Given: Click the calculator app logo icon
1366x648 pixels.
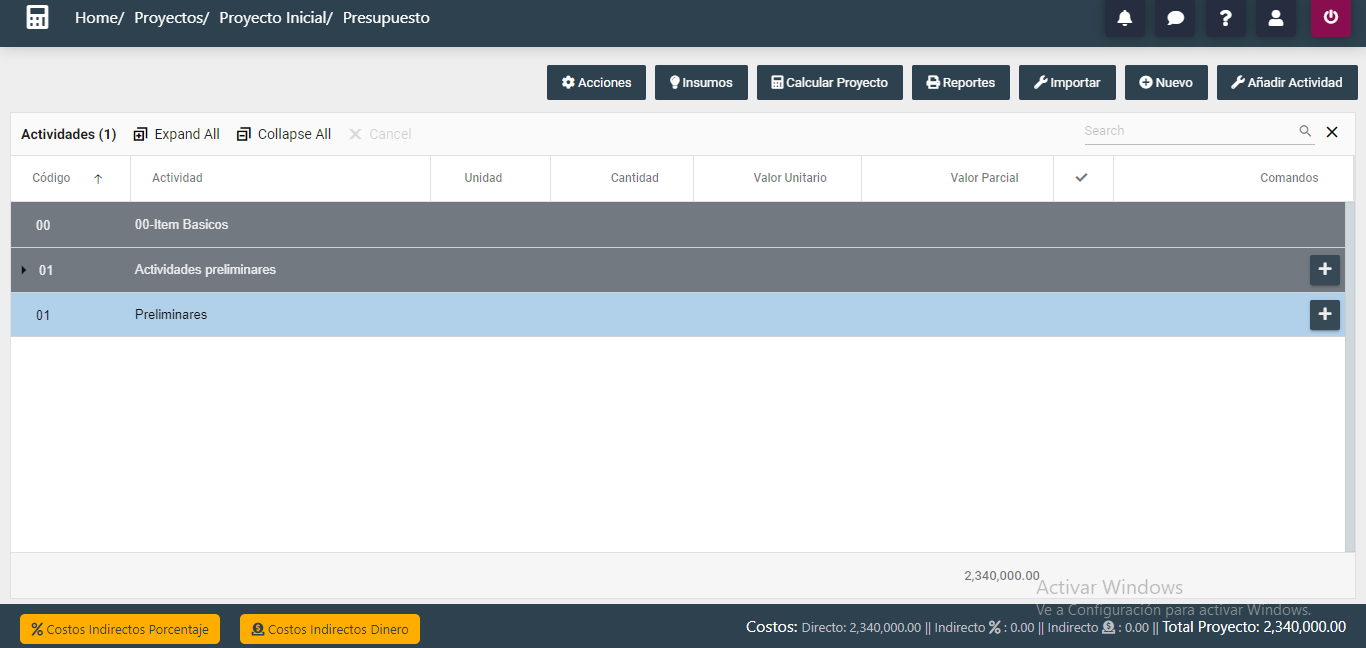Looking at the screenshot, I should pos(37,17).
